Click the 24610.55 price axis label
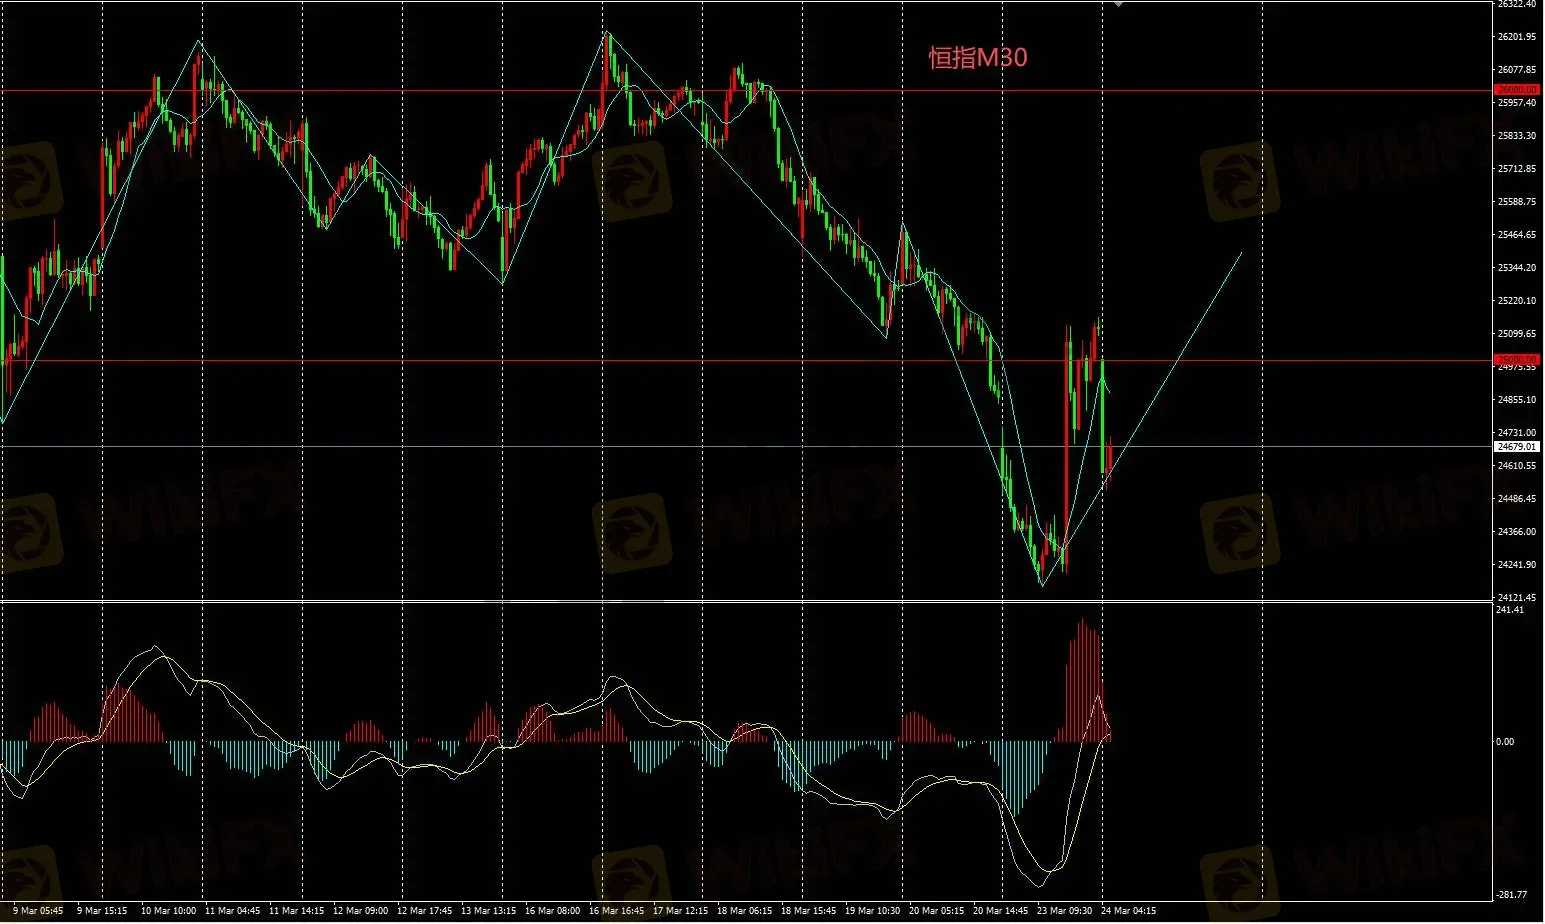1545x924 pixels. pyautogui.click(x=1517, y=466)
